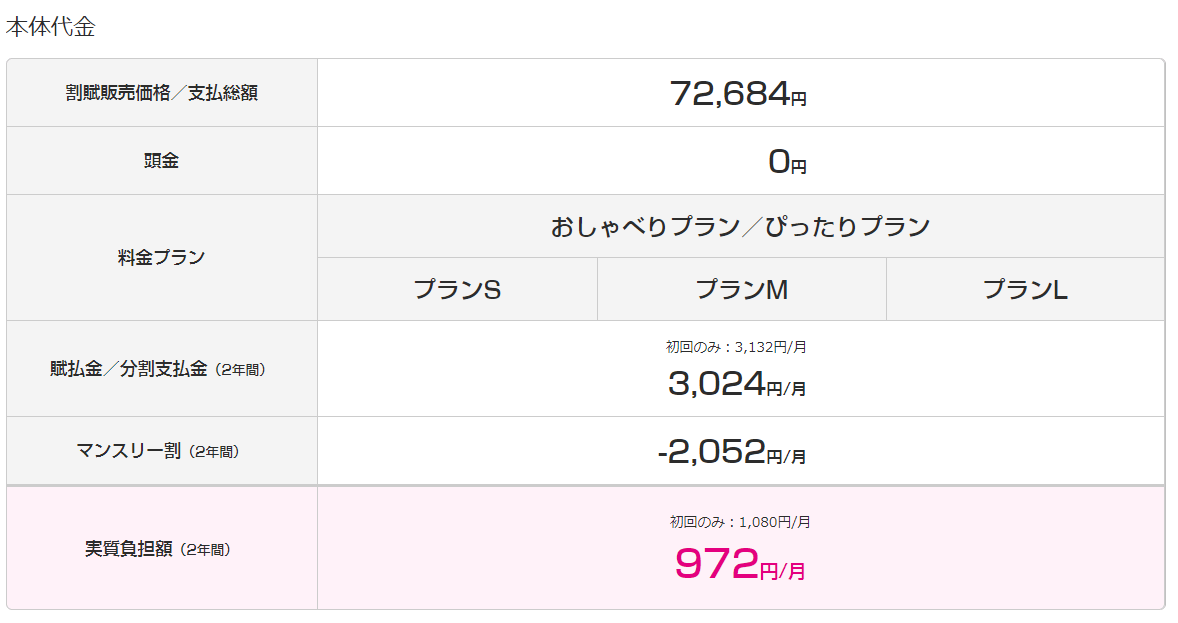1178x623 pixels.
Task: Click the 頭金 row label
Action: (x=162, y=161)
